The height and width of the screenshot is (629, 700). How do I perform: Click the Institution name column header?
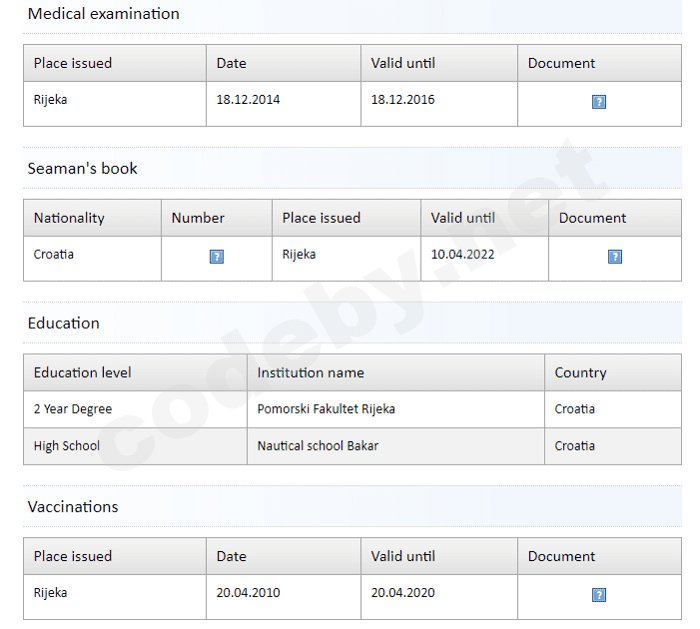coord(311,373)
